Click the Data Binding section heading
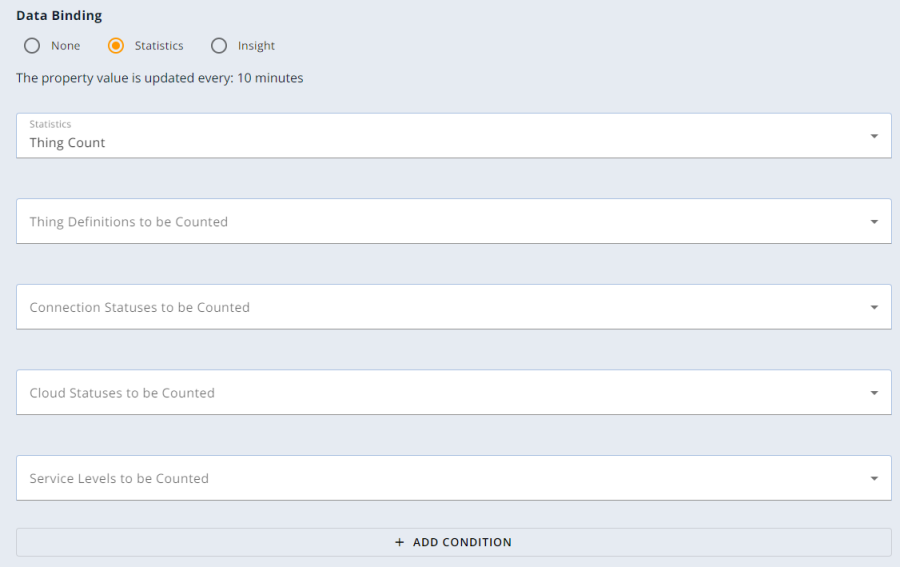Image resolution: width=900 pixels, height=567 pixels. point(59,15)
